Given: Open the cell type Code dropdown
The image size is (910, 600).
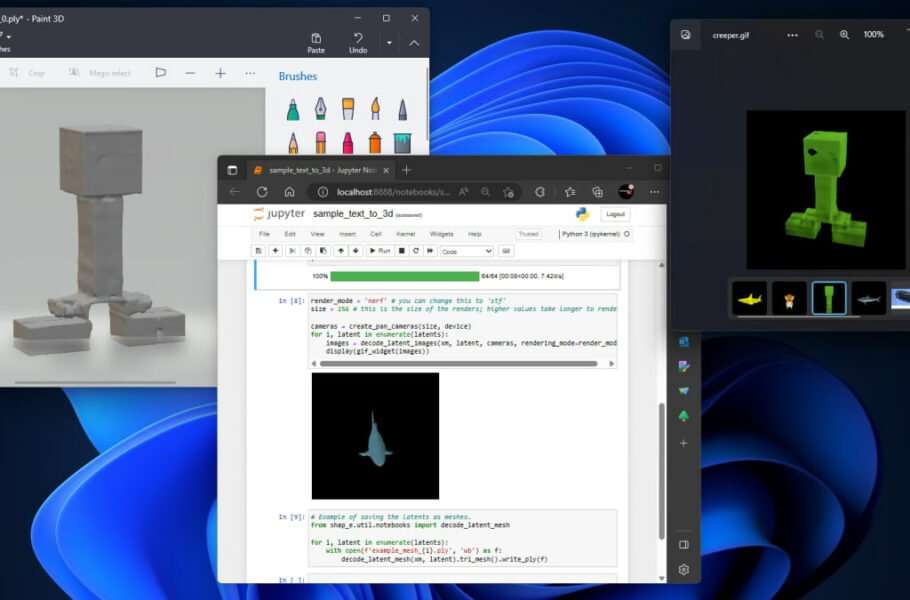Looking at the screenshot, I should [467, 251].
